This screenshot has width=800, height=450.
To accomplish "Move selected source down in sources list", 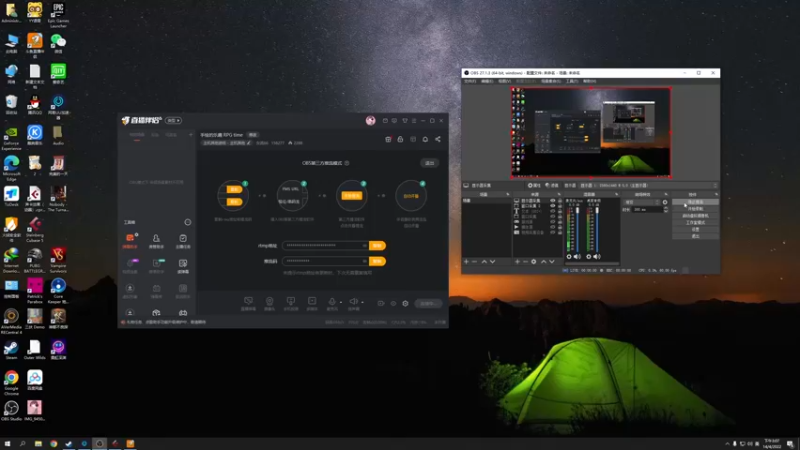I will tap(552, 262).
